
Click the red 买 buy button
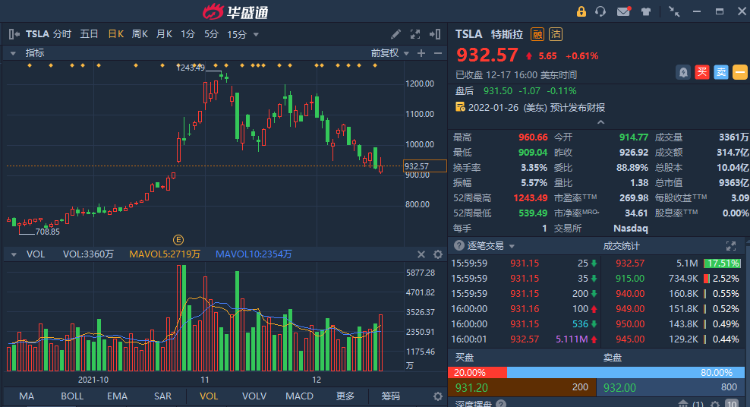coord(702,72)
